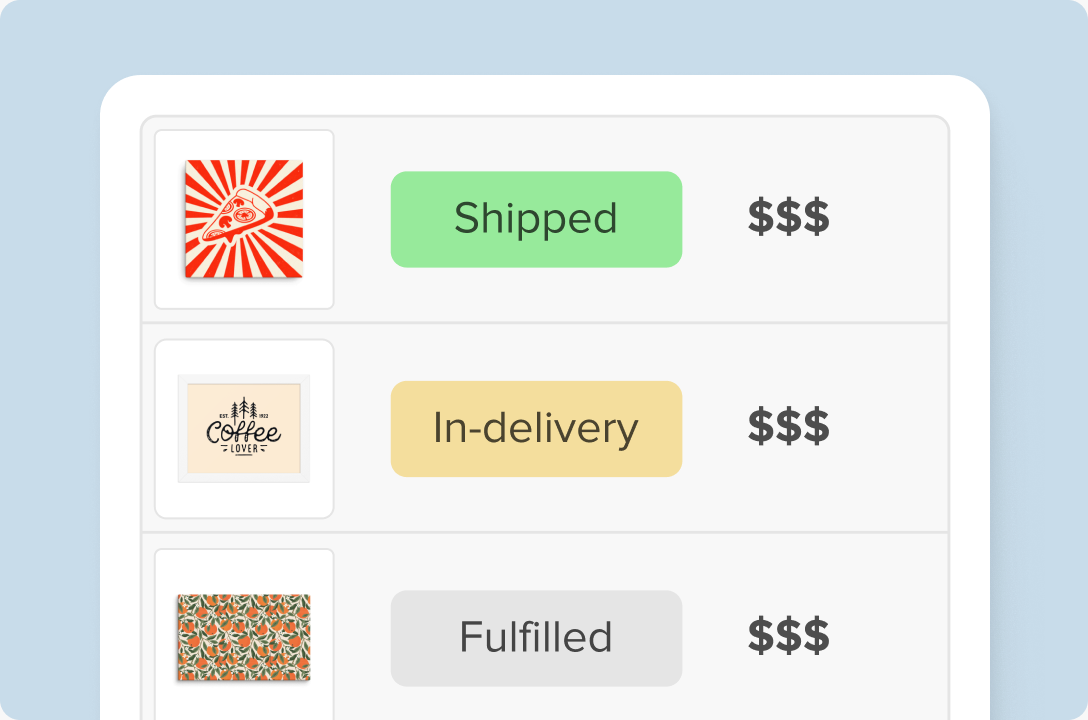This screenshot has width=1088, height=720.
Task: Open the orange floral pattern canvas thumbnail
Action: (244, 637)
